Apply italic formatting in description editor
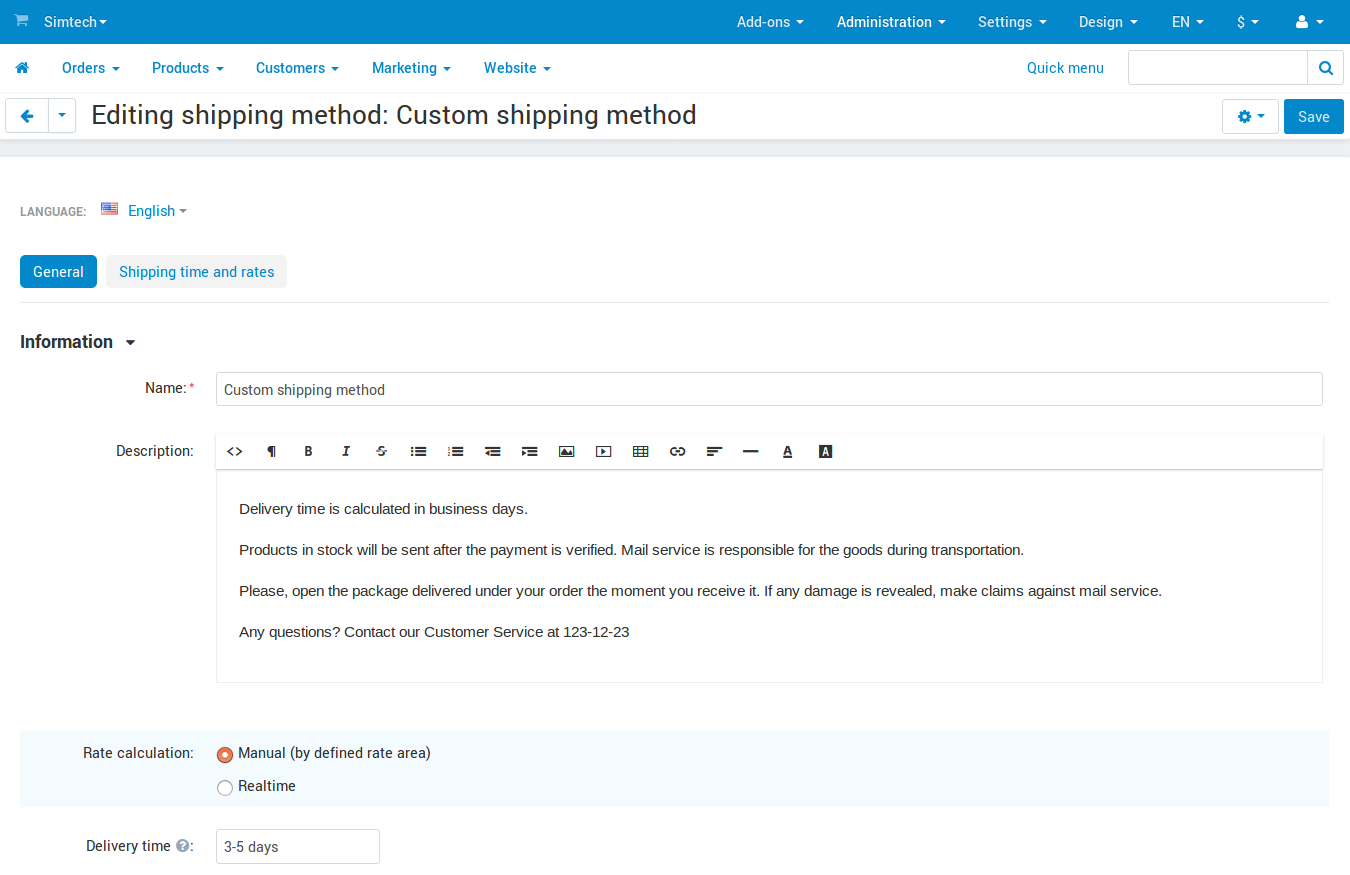This screenshot has width=1350, height=875. pos(346,451)
